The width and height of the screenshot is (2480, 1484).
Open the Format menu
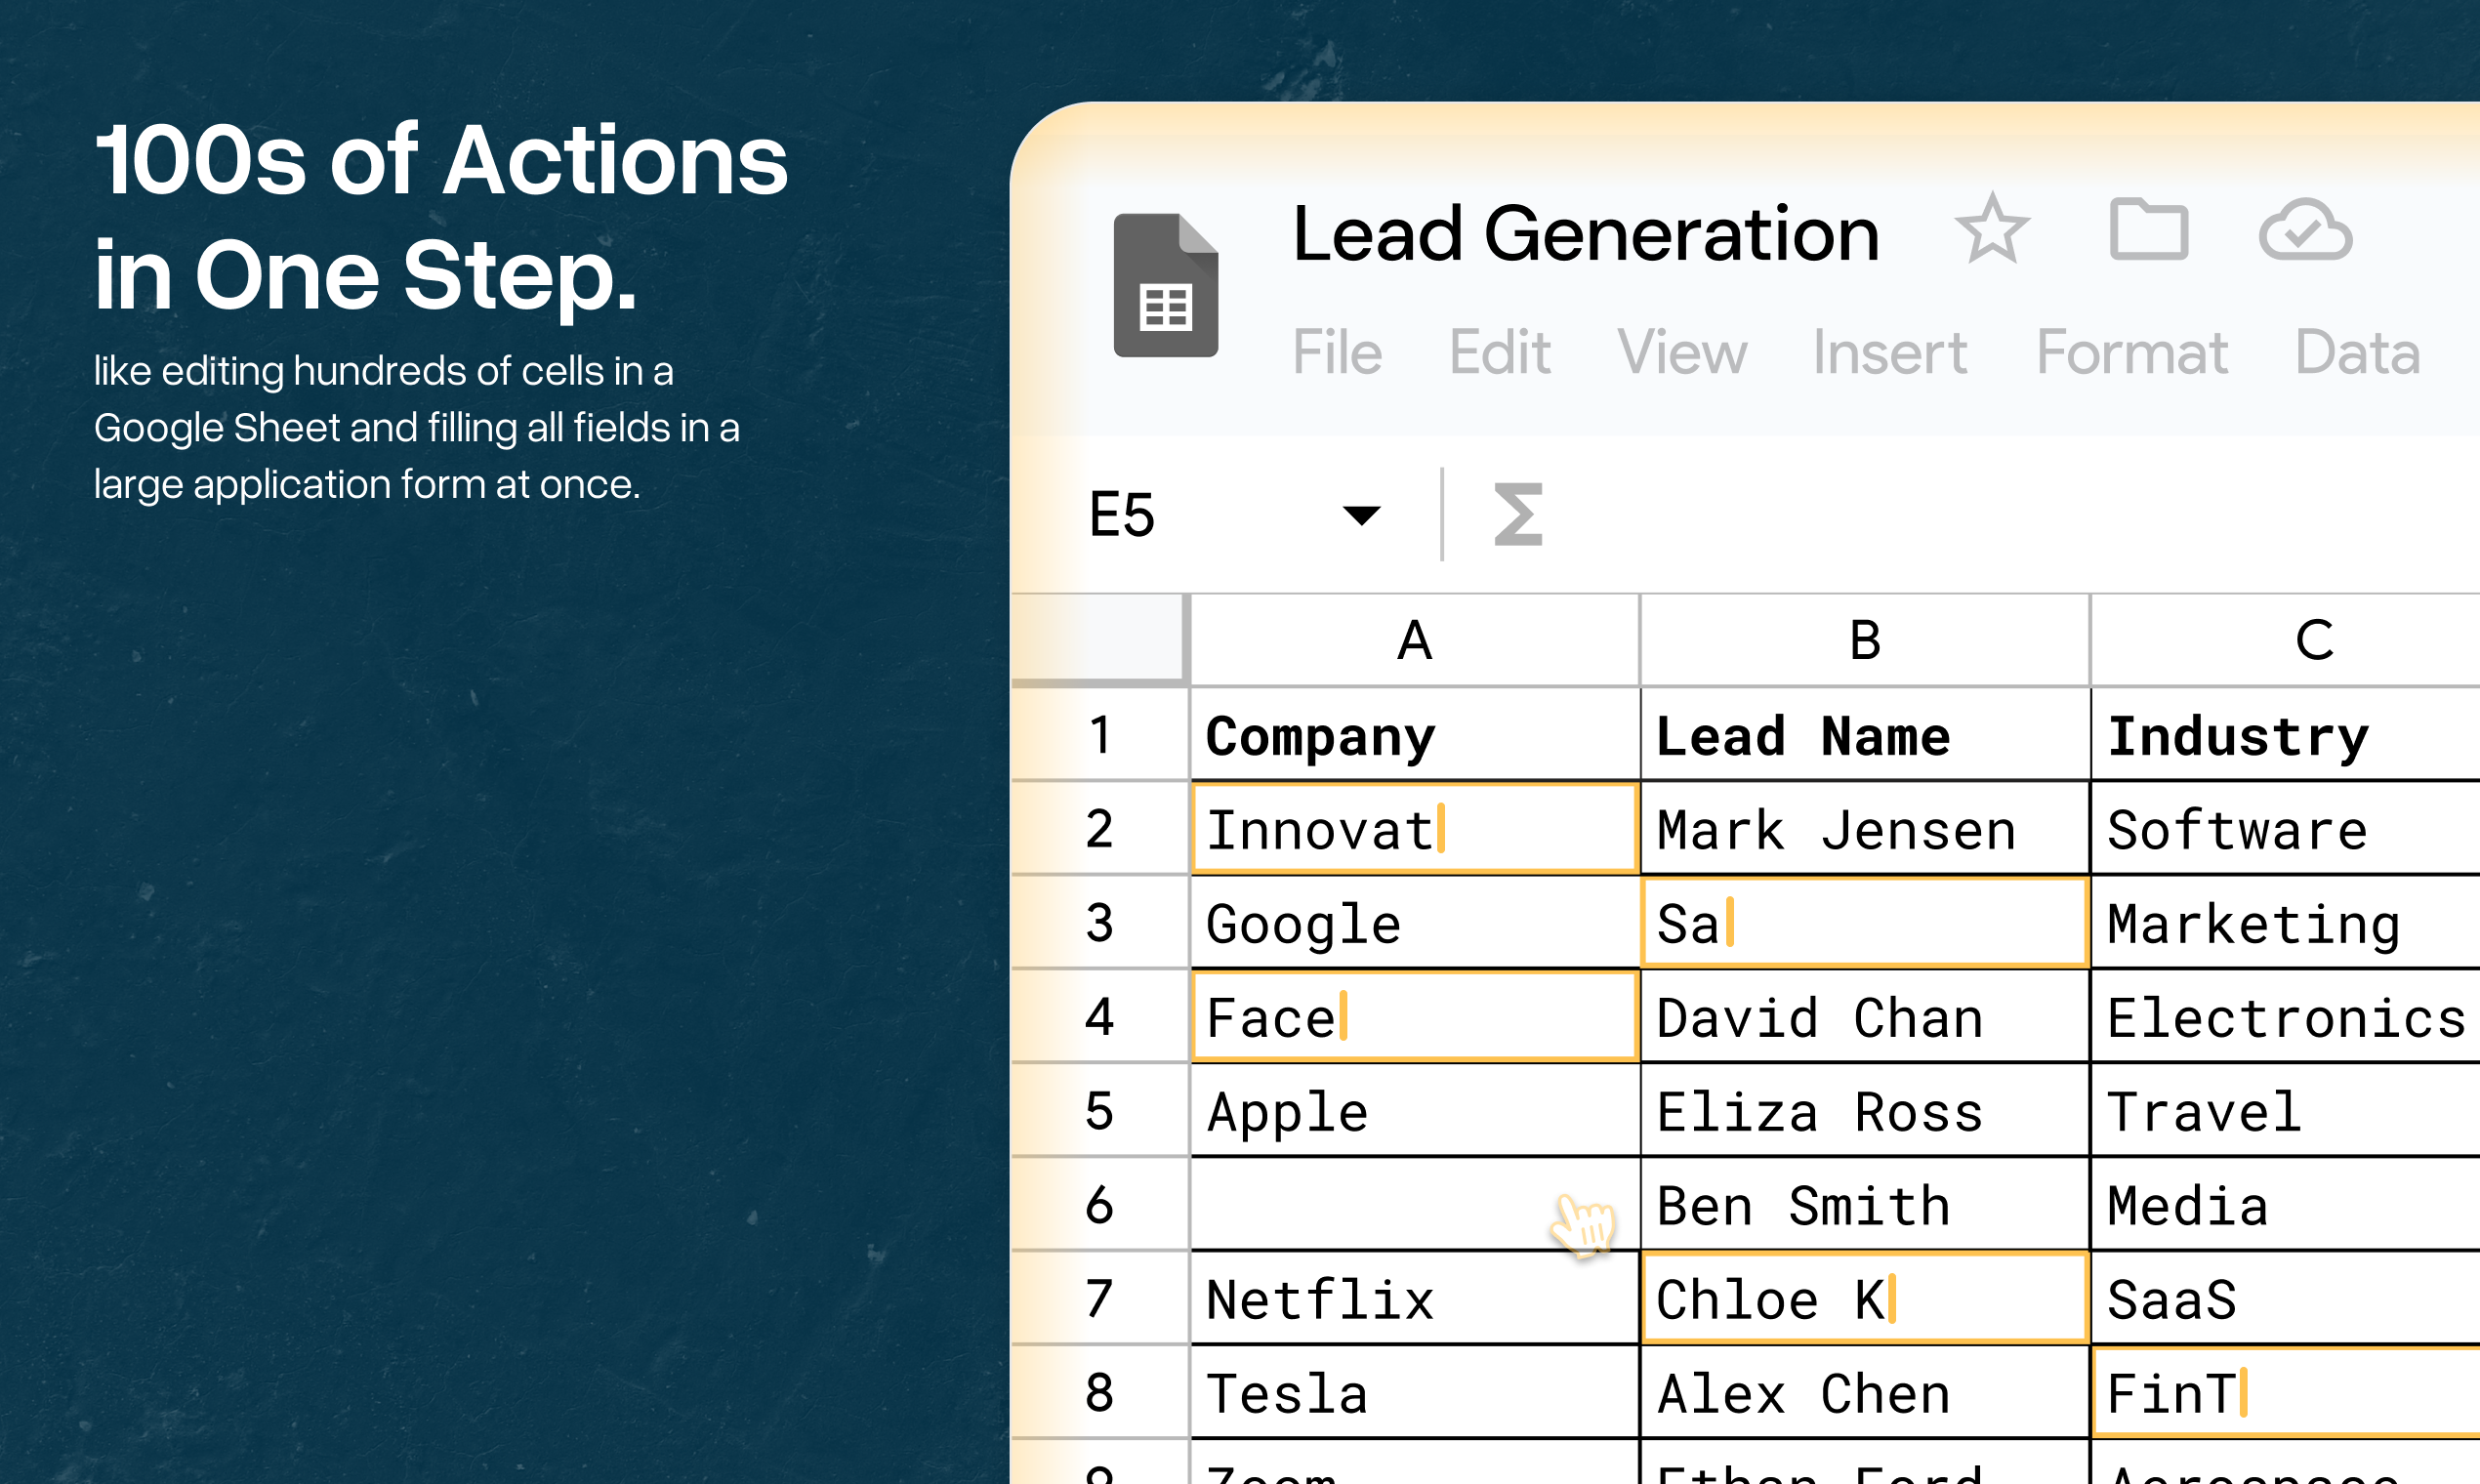pos(2132,352)
